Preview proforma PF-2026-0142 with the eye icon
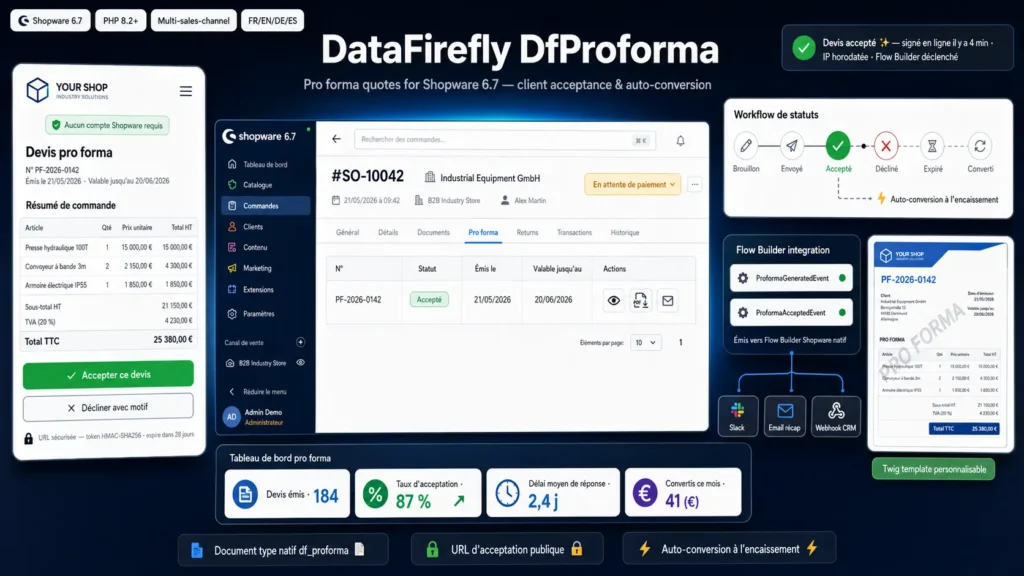This screenshot has height=576, width=1024. click(x=613, y=300)
